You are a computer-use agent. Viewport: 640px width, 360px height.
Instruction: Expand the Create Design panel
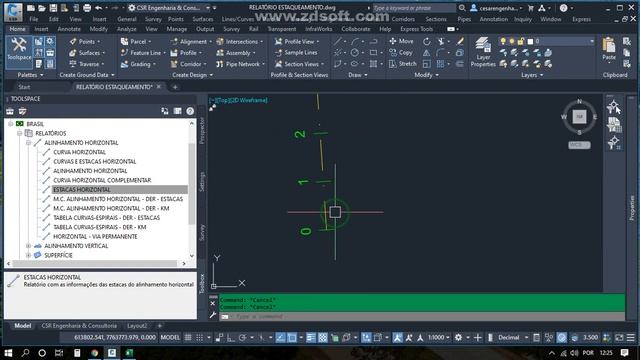(x=192, y=75)
